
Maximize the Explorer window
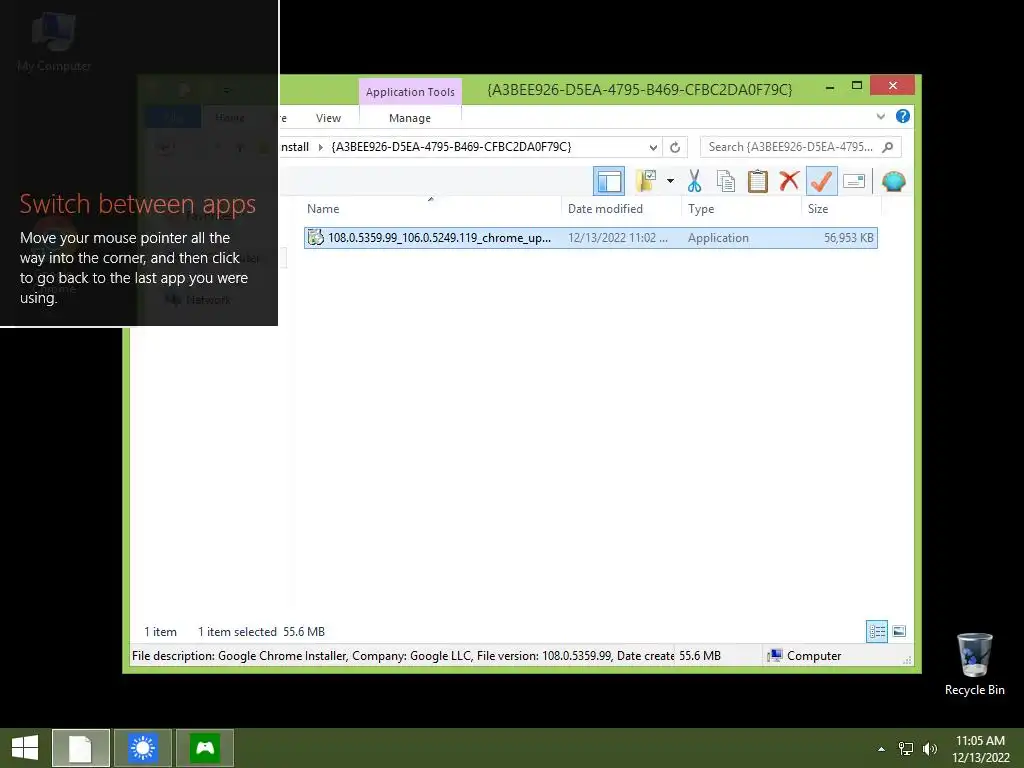pos(857,86)
